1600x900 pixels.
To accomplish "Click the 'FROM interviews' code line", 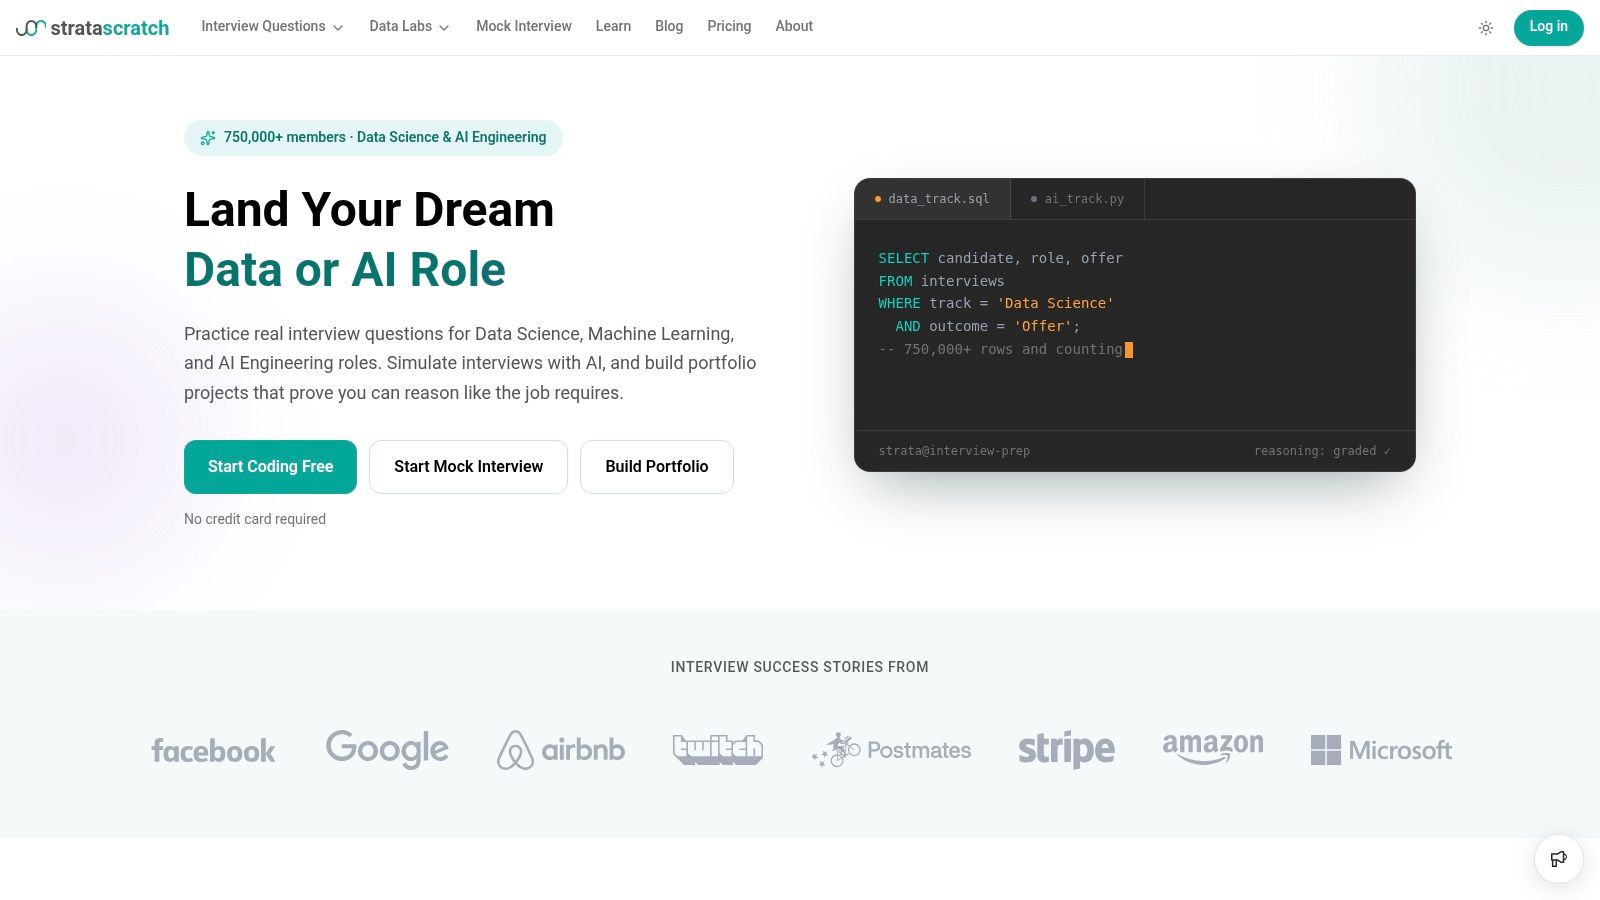I will pyautogui.click(x=941, y=281).
